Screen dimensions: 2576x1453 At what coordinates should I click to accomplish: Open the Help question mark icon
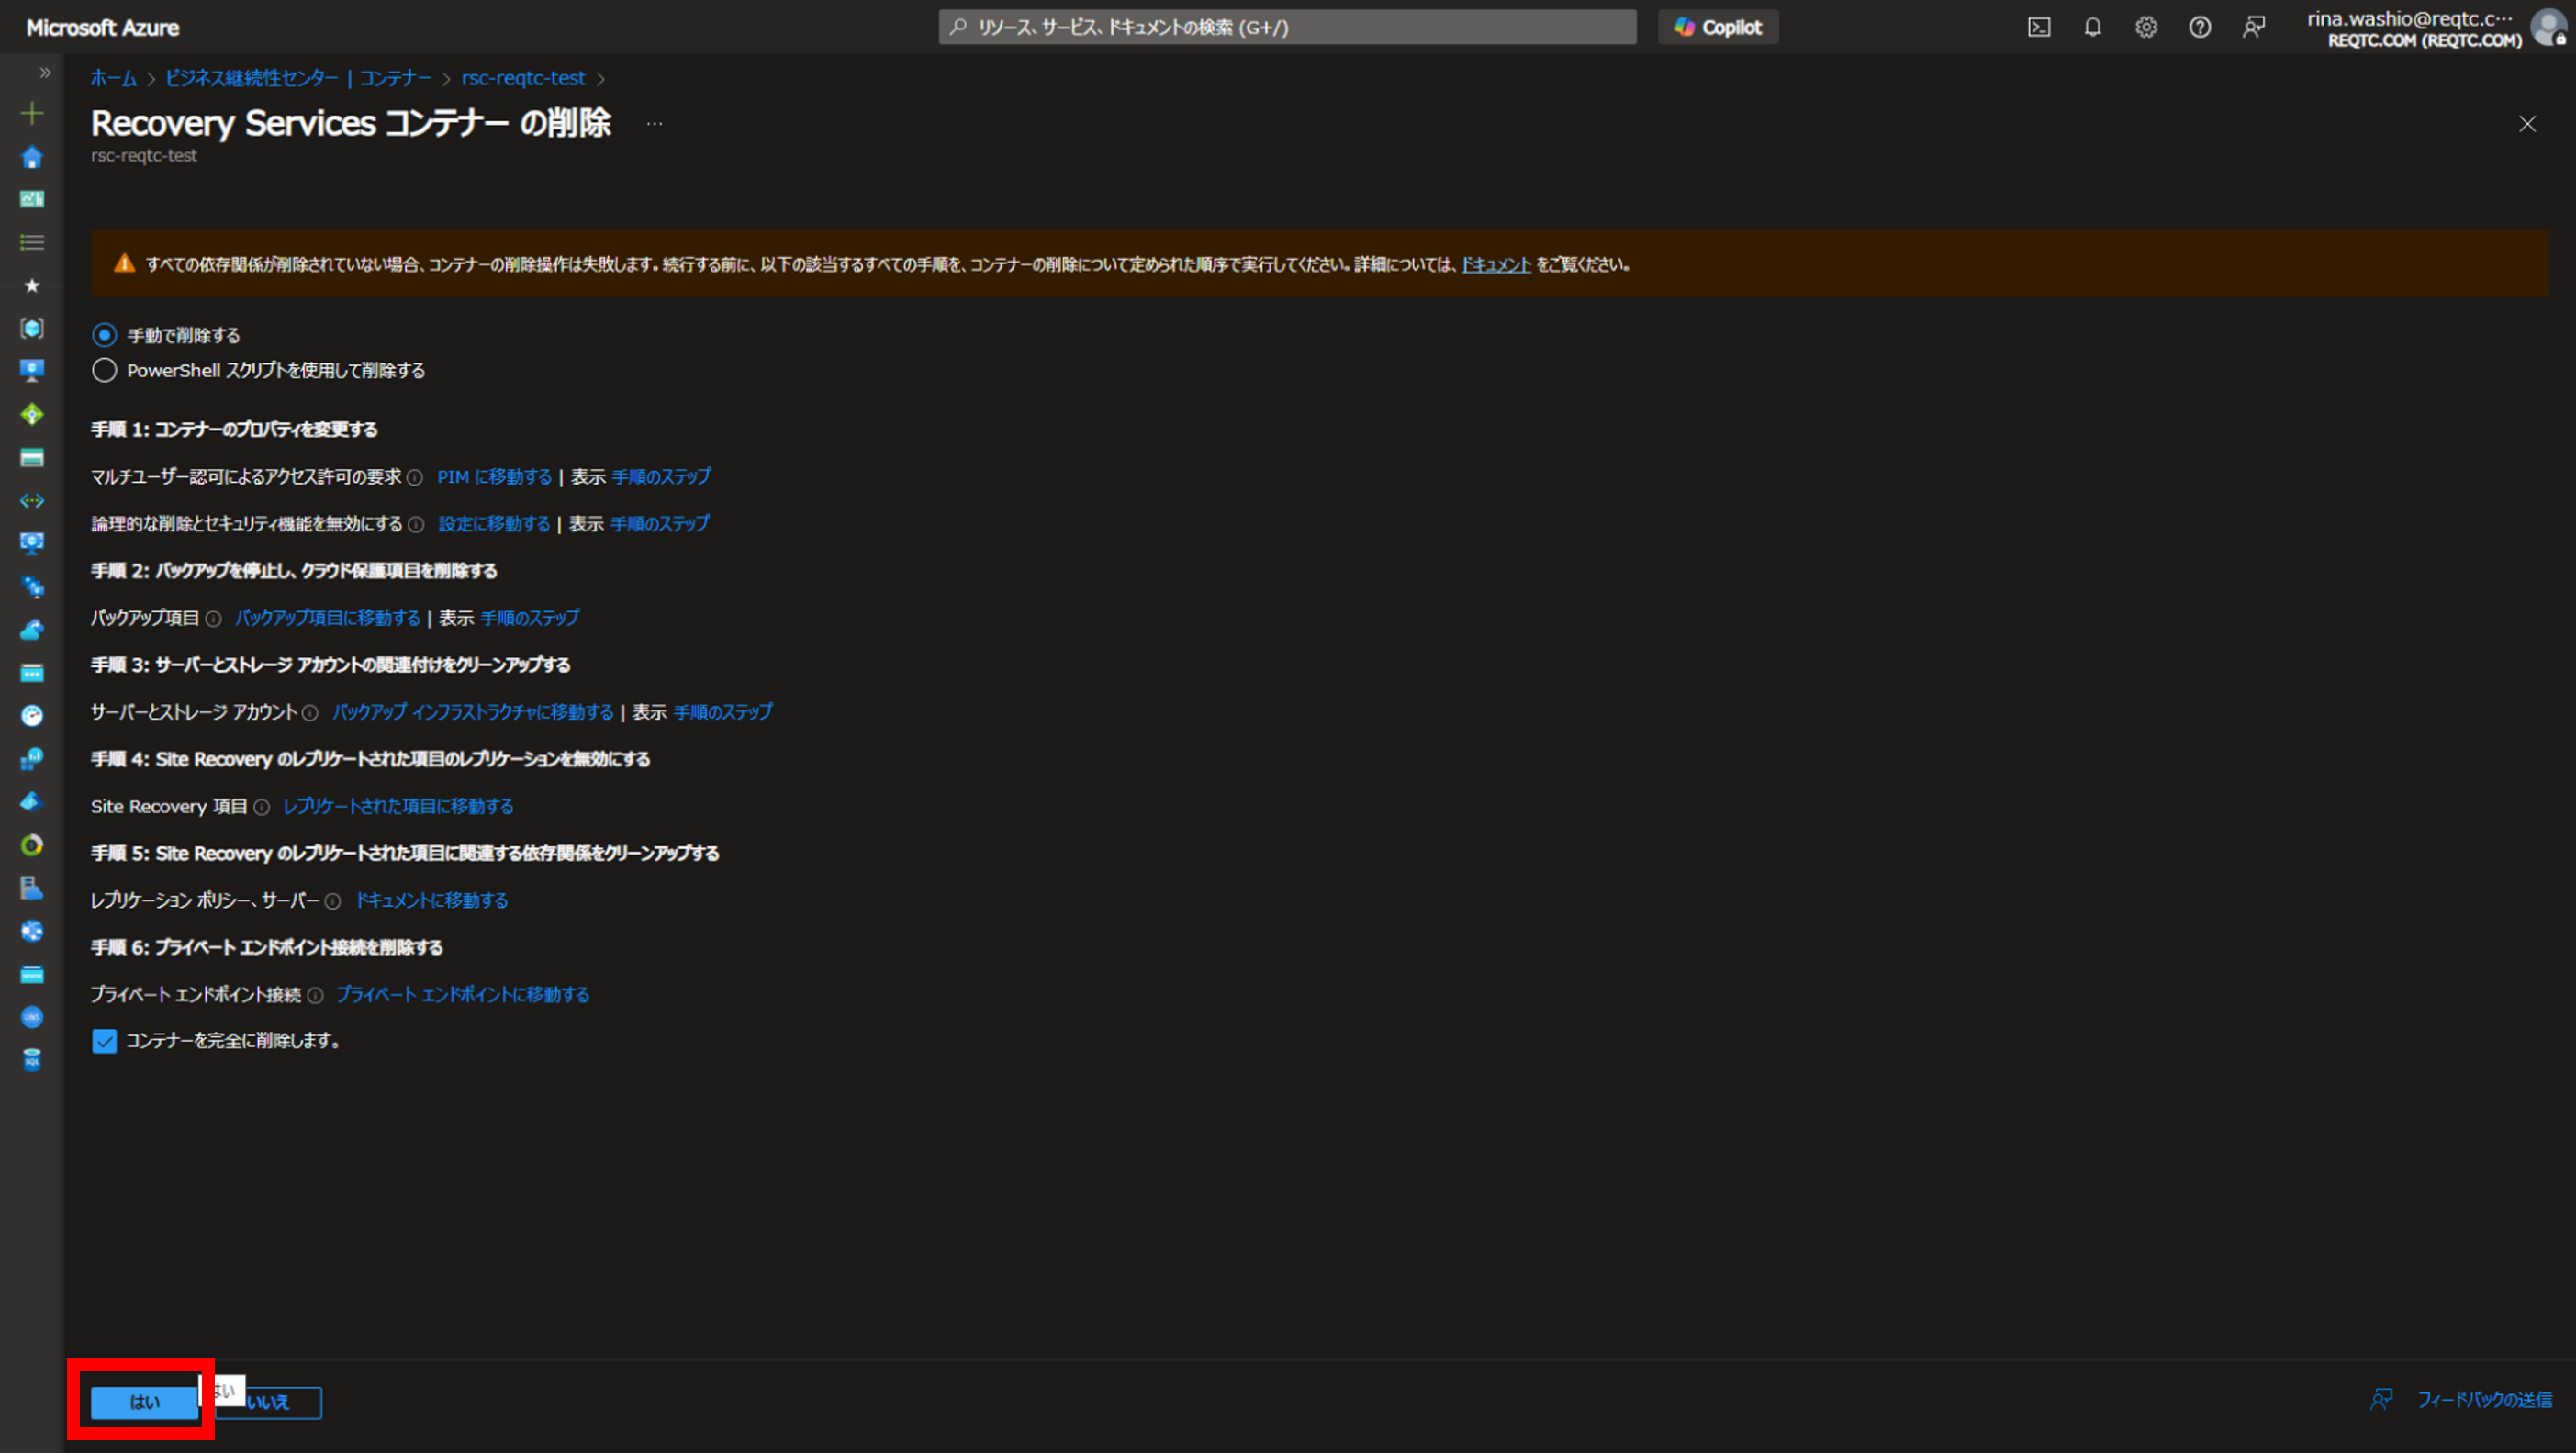[x=2200, y=27]
